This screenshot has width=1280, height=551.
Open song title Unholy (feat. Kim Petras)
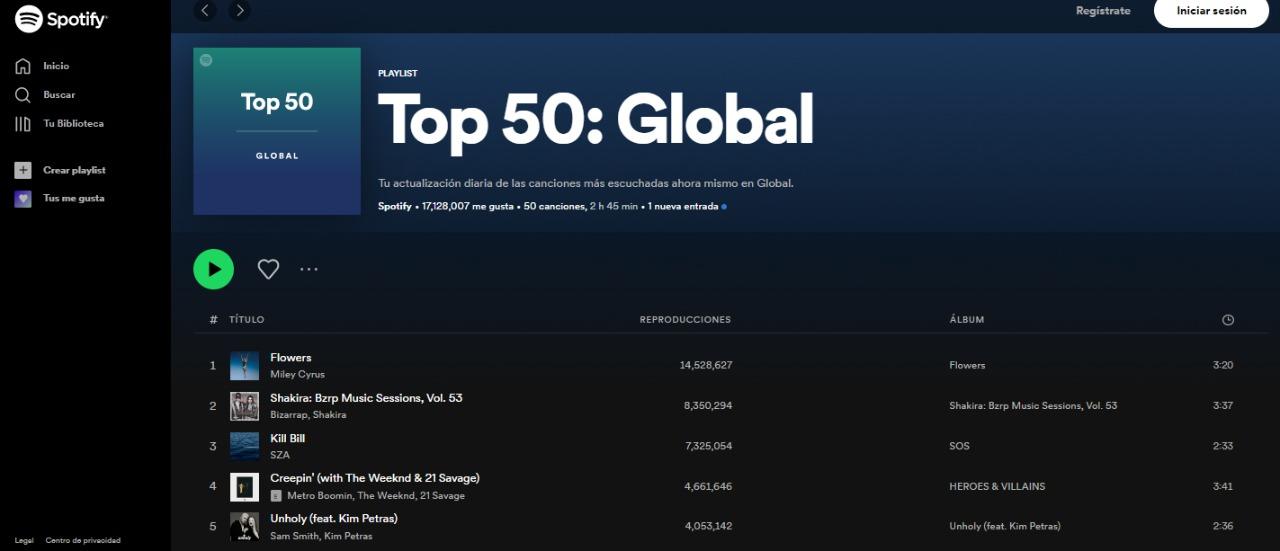point(334,518)
